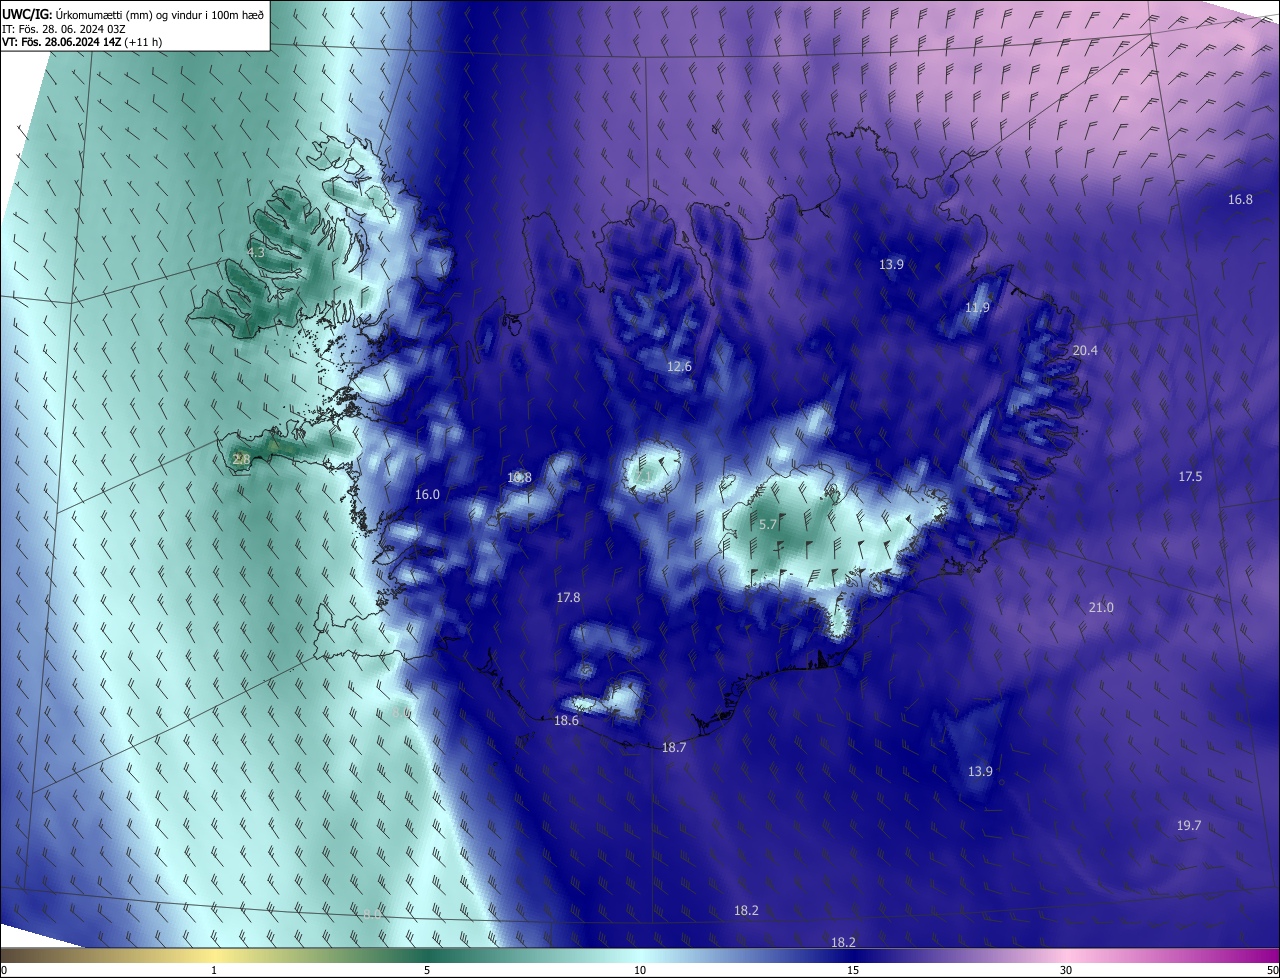Viewport: 1280px width, 978px height.
Task: Click the 5.7 value on the glacier
Action: [x=768, y=524]
